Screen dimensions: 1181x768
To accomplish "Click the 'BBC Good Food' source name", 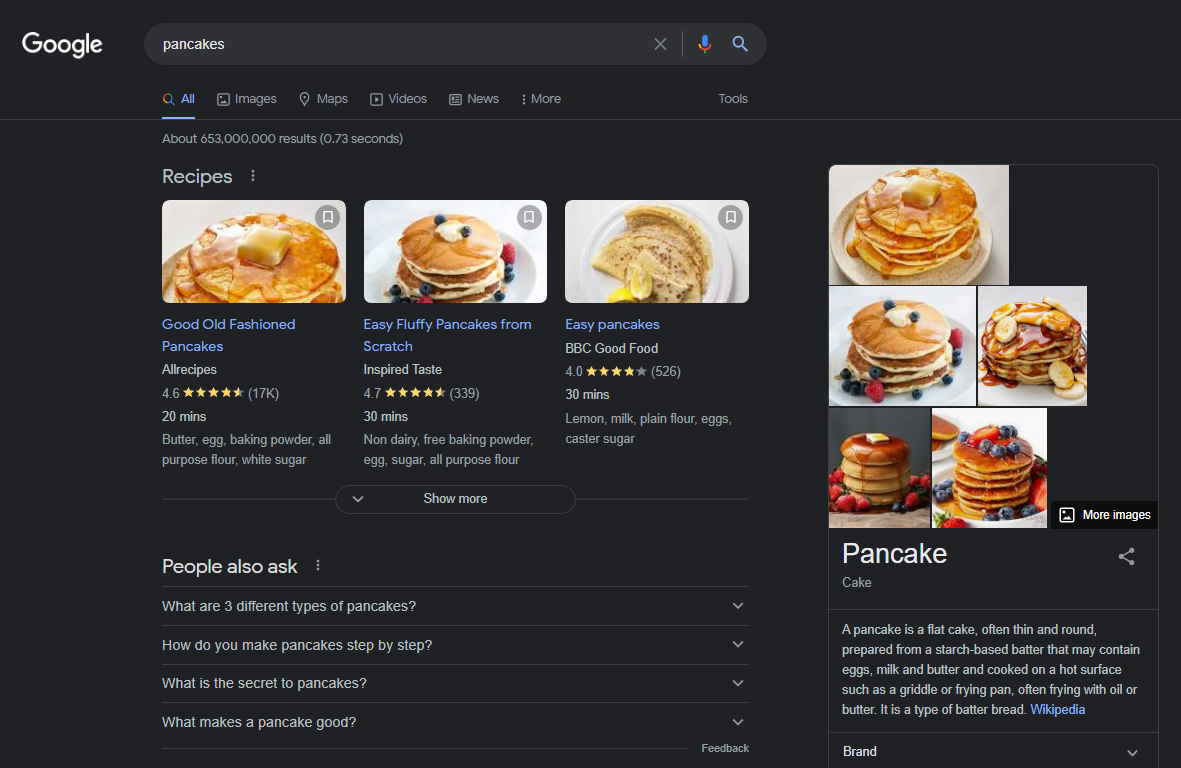I will 612,348.
